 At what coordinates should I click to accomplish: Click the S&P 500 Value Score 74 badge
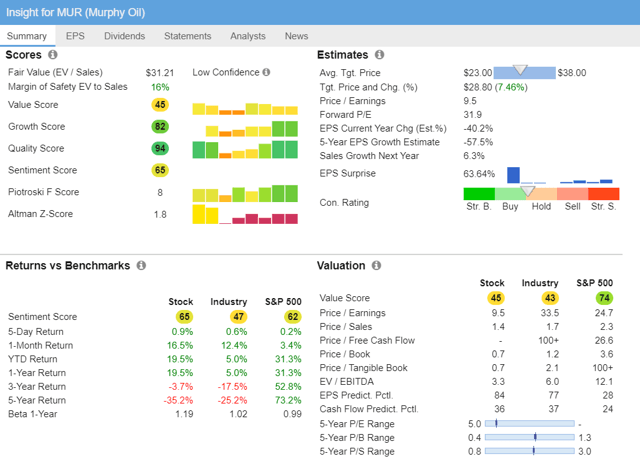tap(604, 298)
